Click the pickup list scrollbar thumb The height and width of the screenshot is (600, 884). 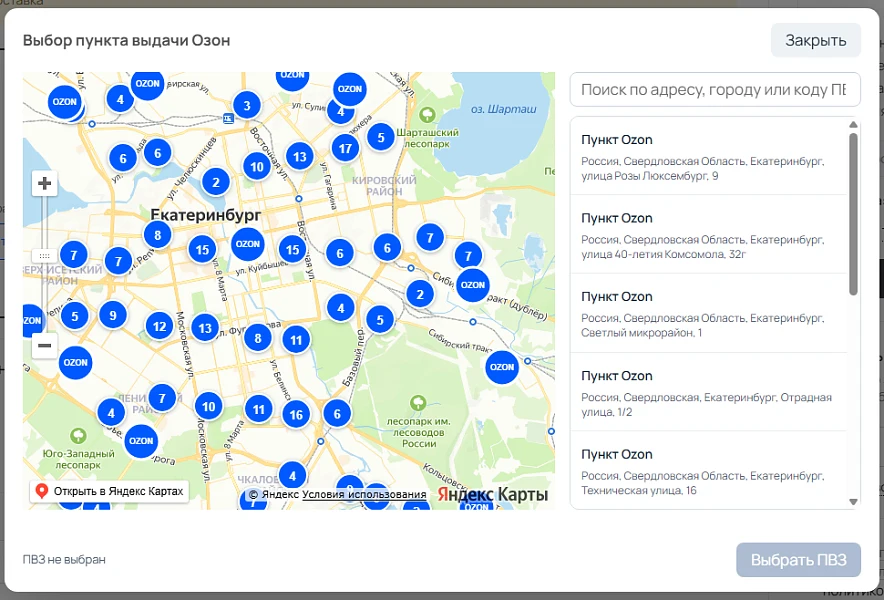tap(853, 214)
